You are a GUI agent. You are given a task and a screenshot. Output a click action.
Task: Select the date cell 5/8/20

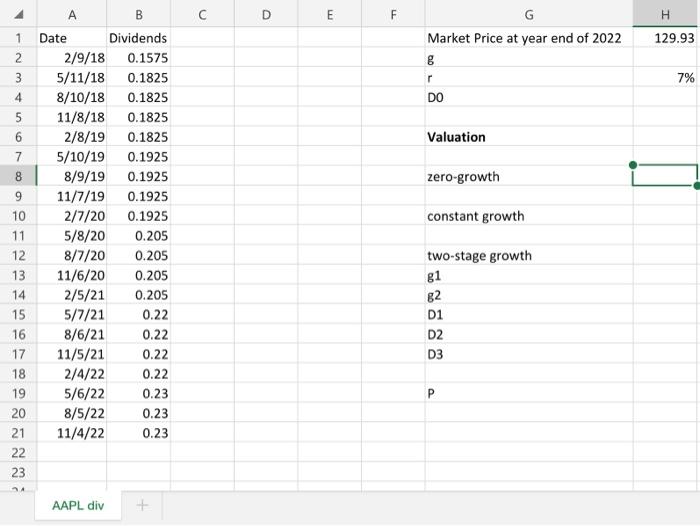[72, 236]
